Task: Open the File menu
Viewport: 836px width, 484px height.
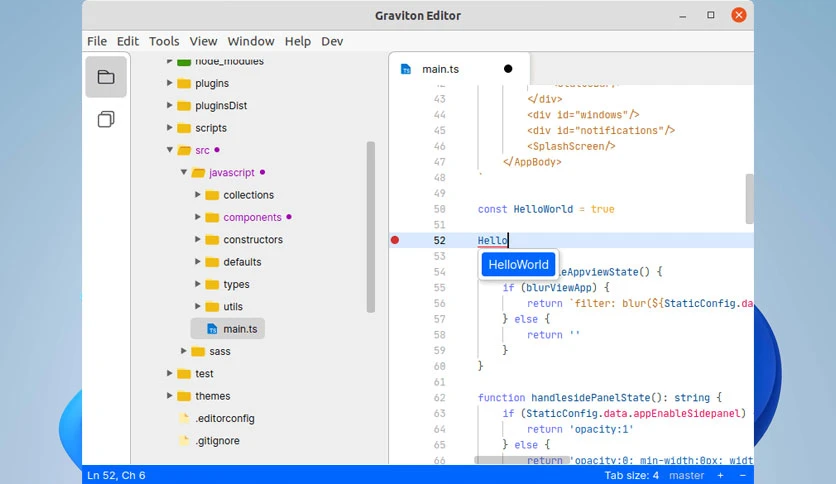Action: tap(97, 41)
